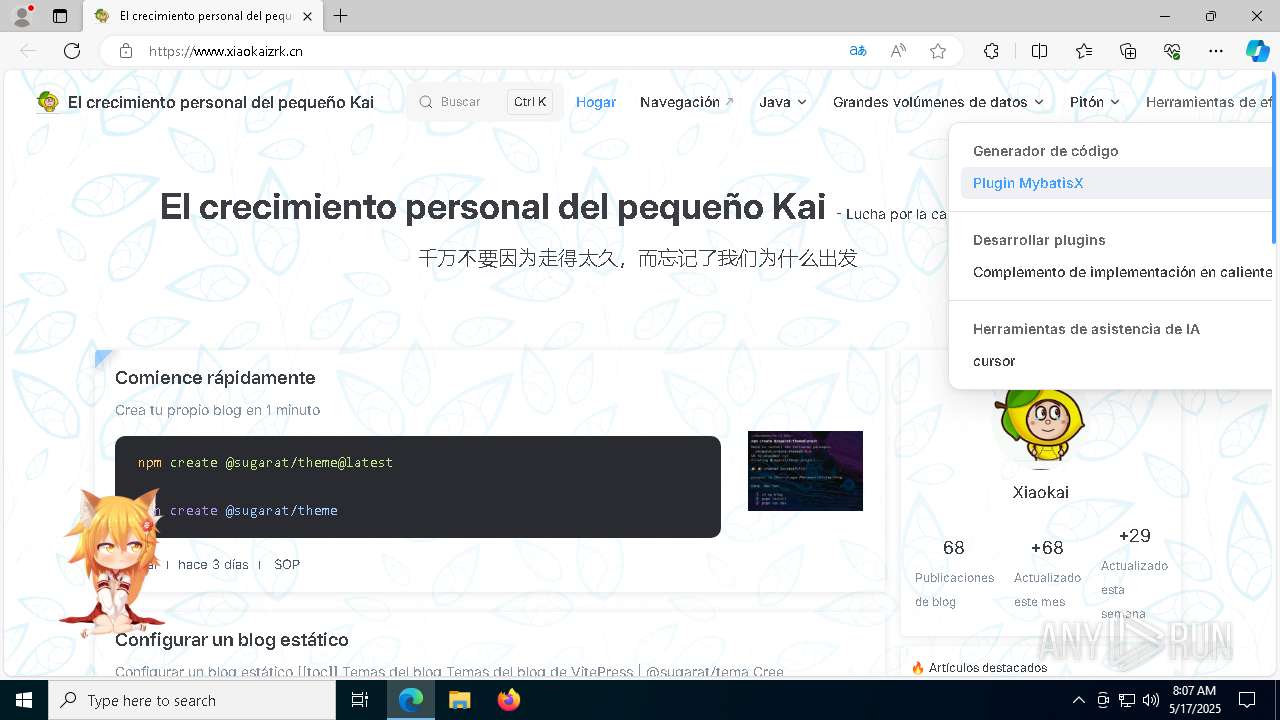Open the network tray icon

tap(1127, 700)
